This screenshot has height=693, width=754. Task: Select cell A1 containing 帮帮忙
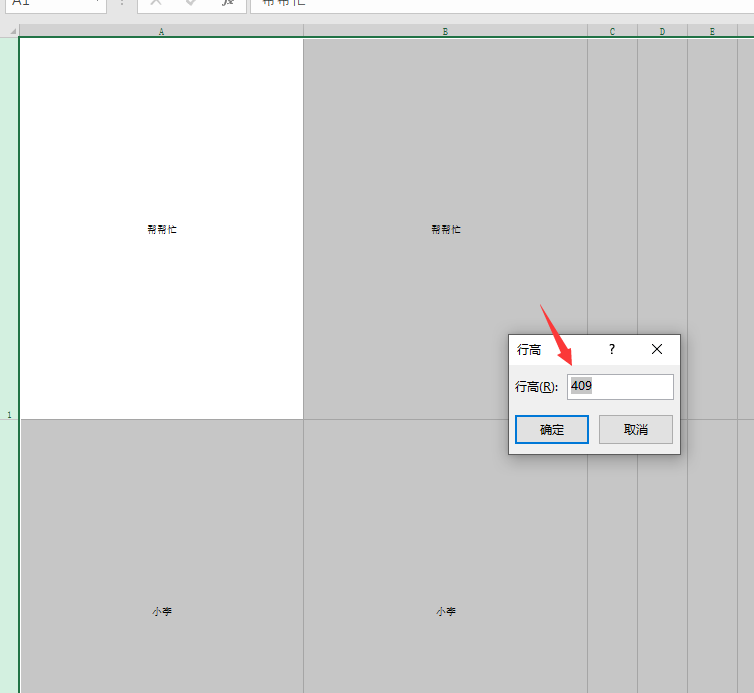[x=162, y=228]
